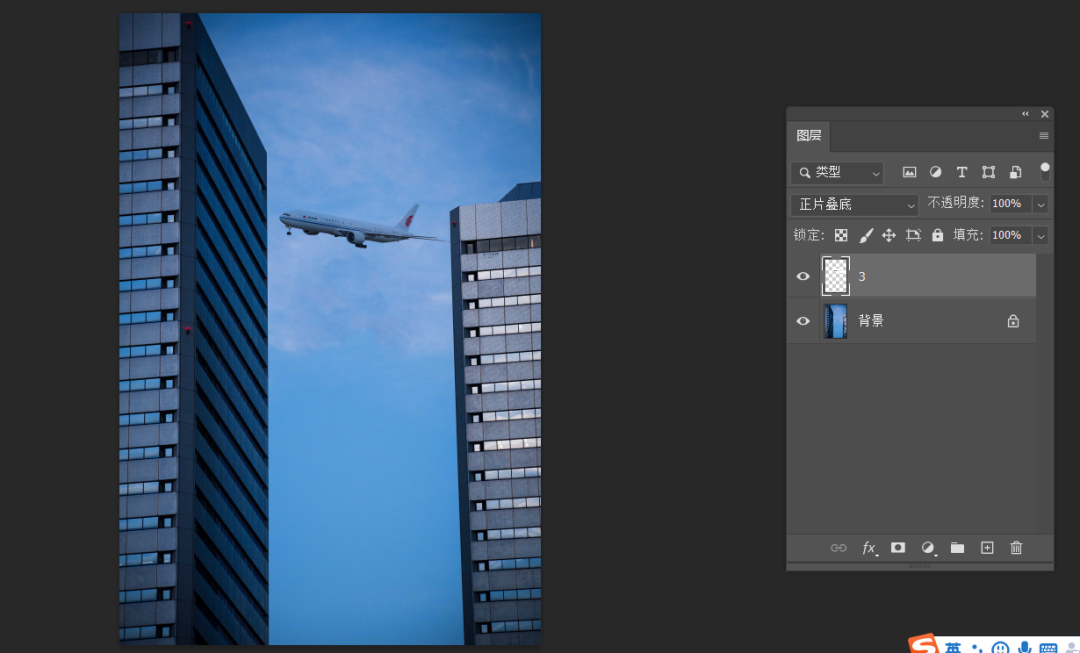Close the Layers panel with X
Viewport: 1080px width, 653px height.
point(1045,114)
